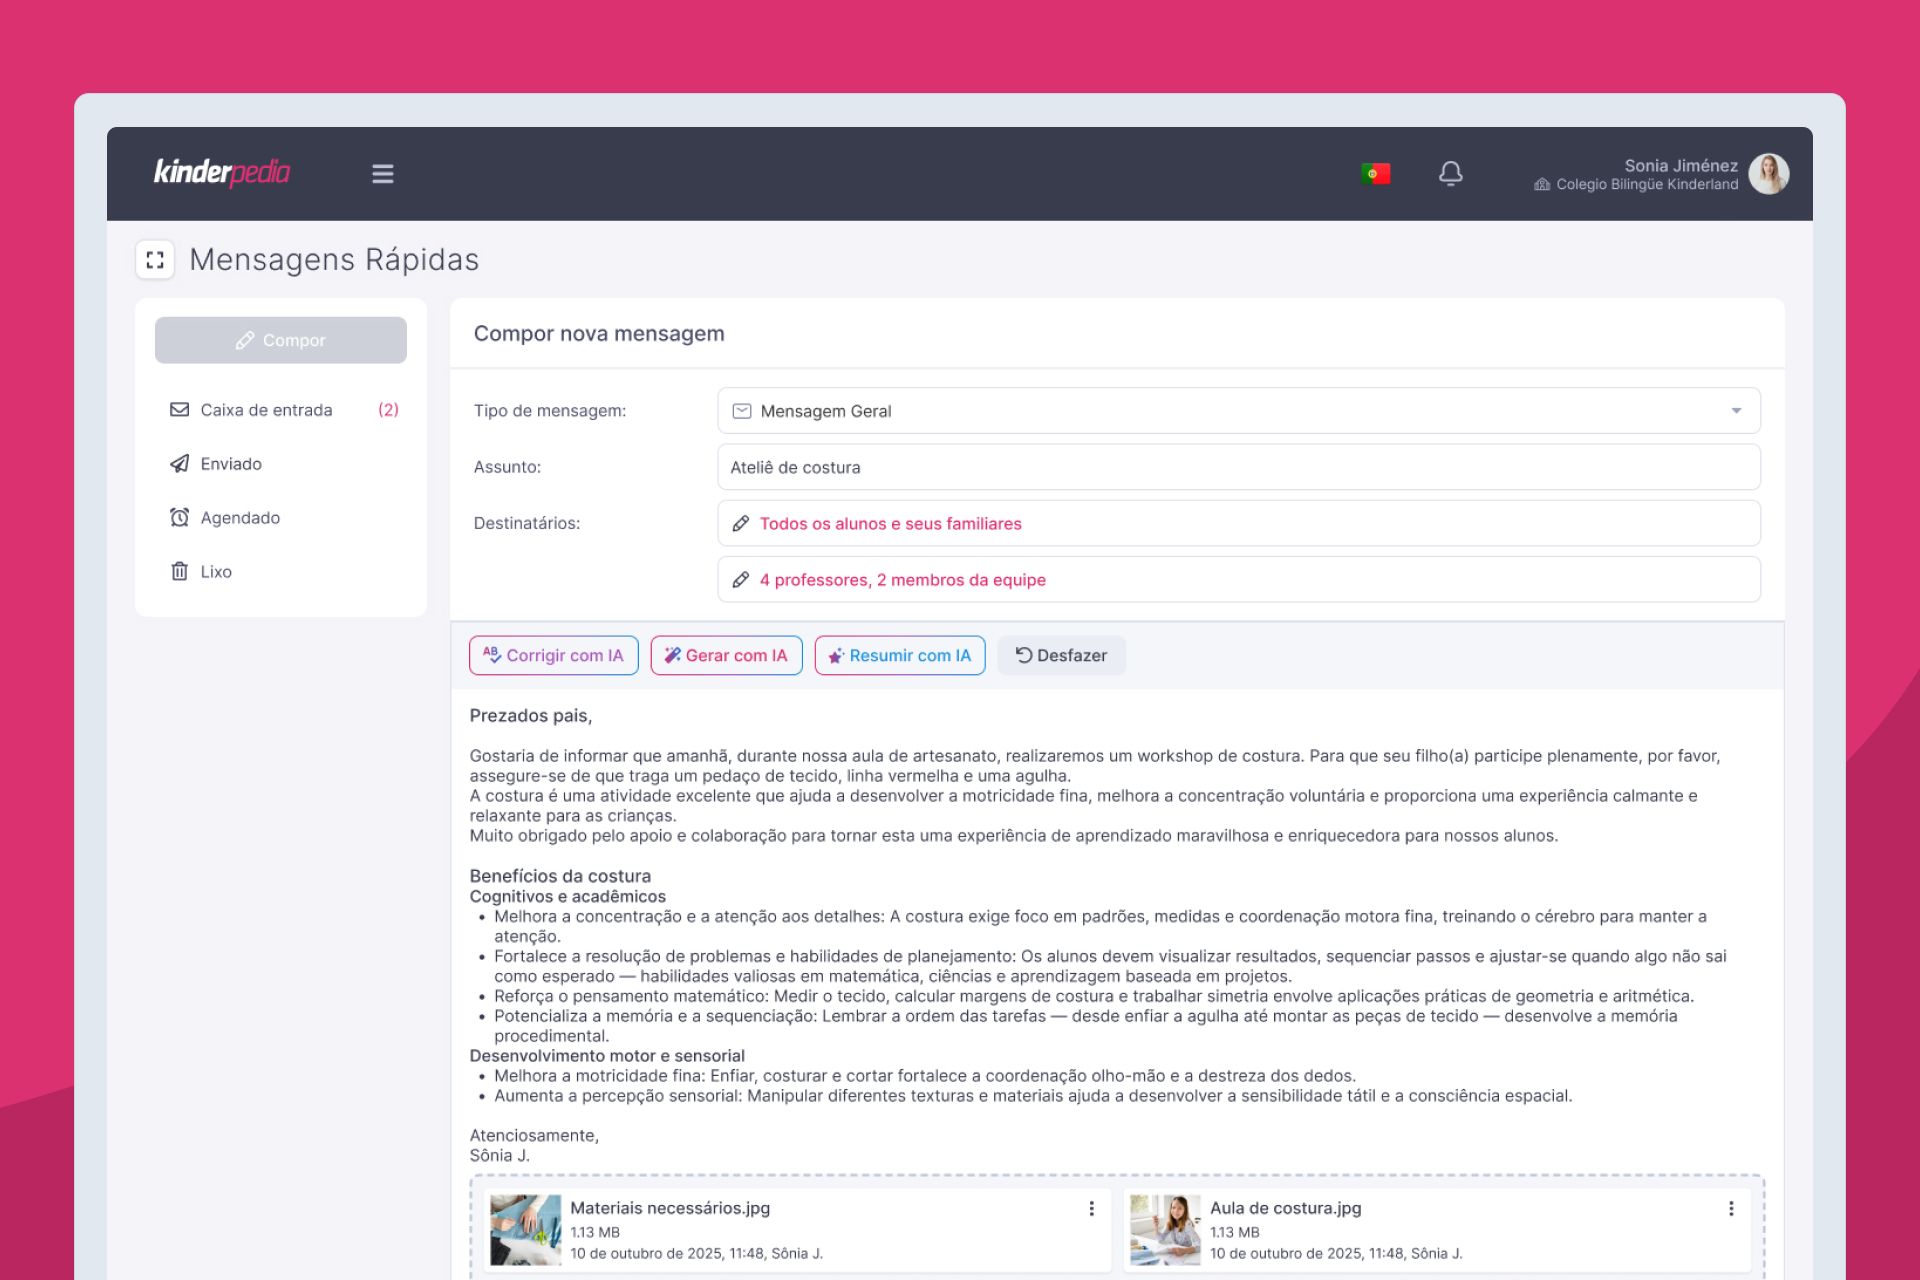Summarize message with Resumir com IA
1920x1280 pixels.
(899, 656)
